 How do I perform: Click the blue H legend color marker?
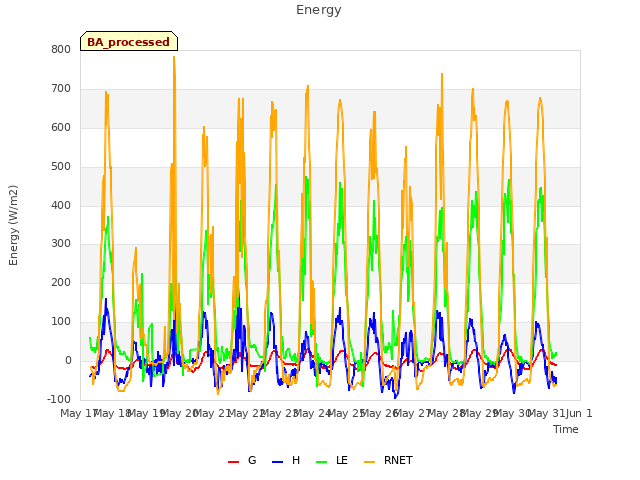click(x=277, y=462)
